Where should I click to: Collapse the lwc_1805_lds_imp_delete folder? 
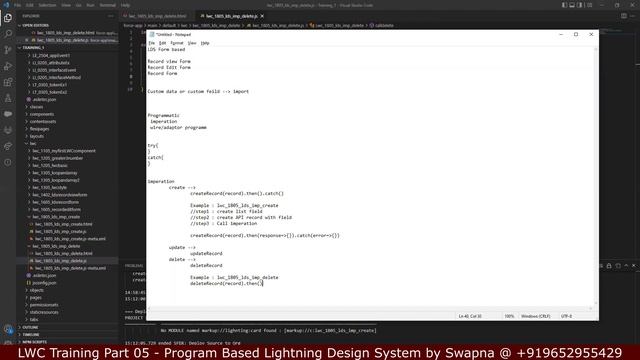(x=56, y=246)
